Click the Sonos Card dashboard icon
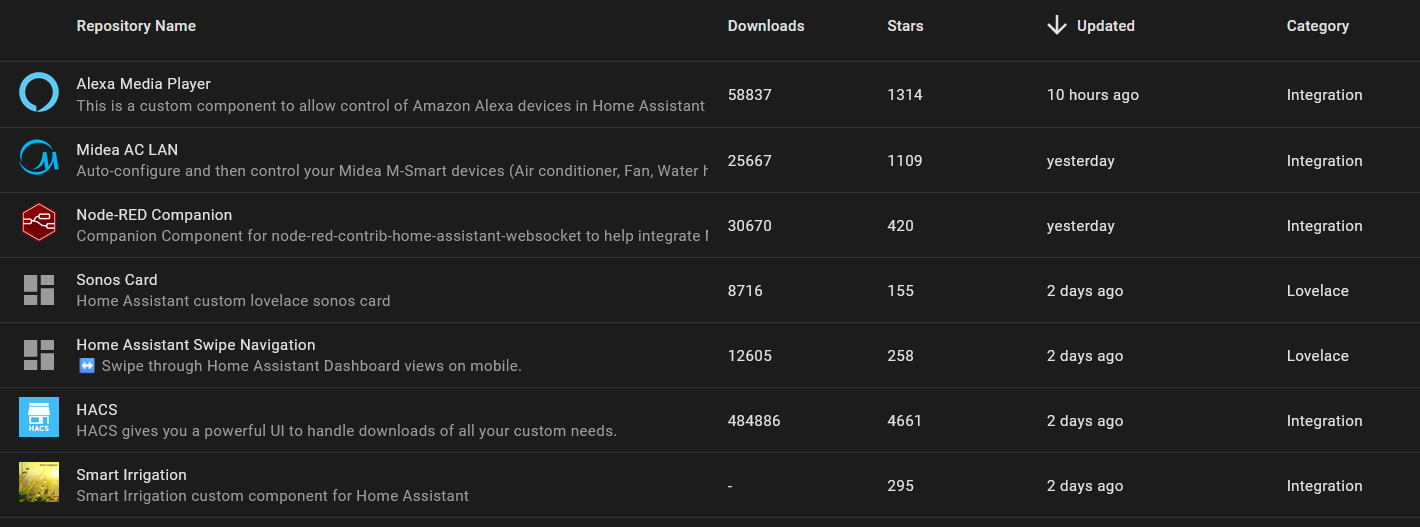Image resolution: width=1420 pixels, height=527 pixels. (x=39, y=290)
